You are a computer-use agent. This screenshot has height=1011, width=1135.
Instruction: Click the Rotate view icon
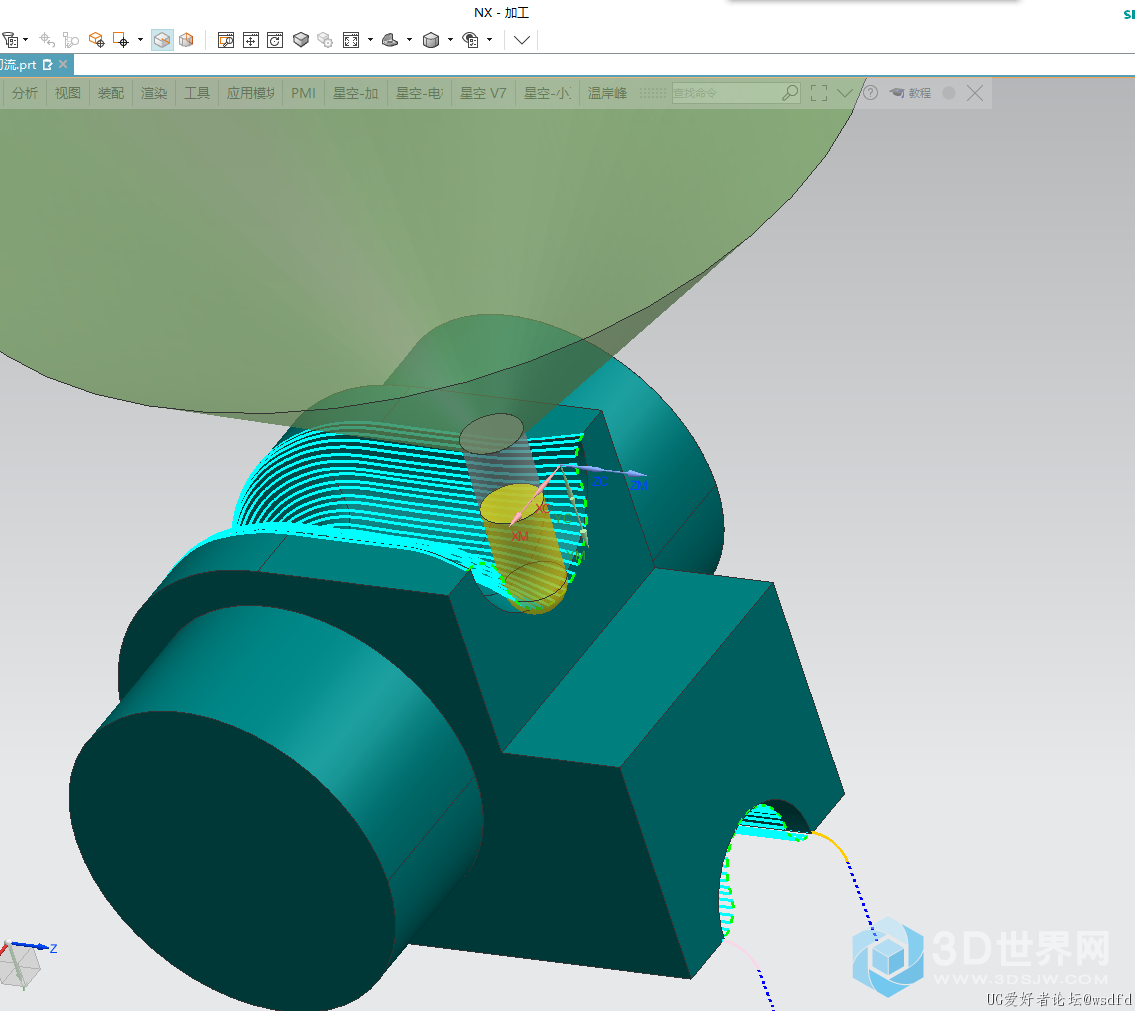pyautogui.click(x=274, y=40)
